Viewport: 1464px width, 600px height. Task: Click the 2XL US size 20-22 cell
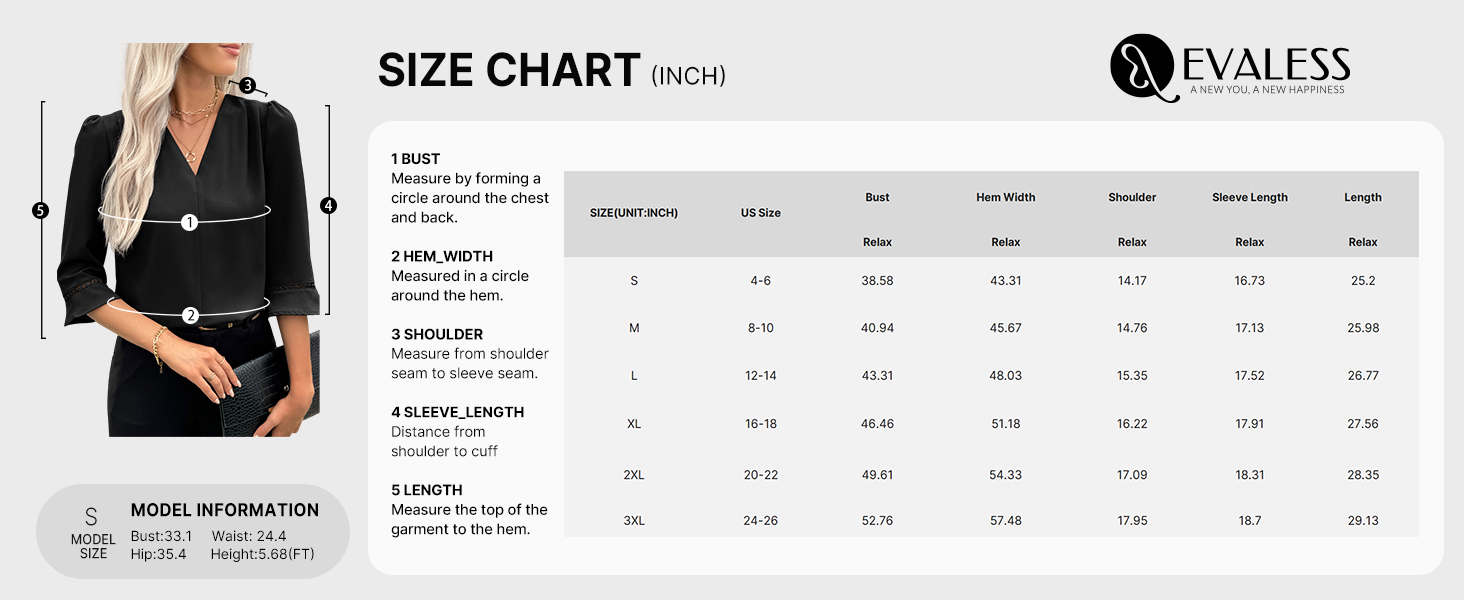pyautogui.click(x=761, y=475)
